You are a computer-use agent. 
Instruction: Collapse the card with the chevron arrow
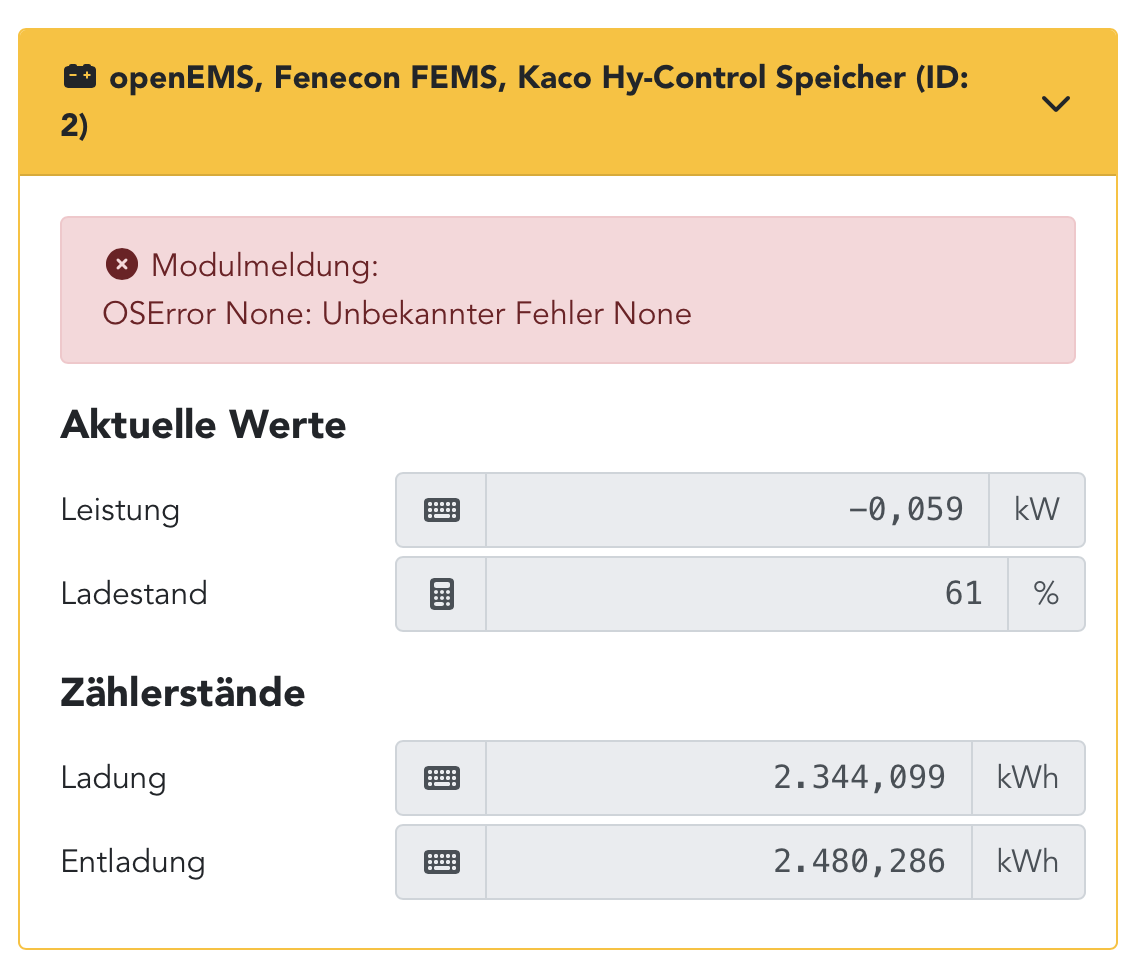pos(1056,103)
